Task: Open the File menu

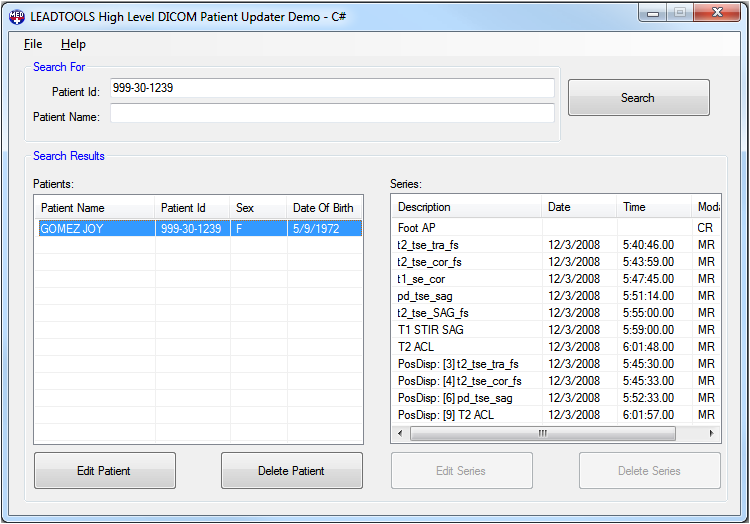Action: (x=33, y=44)
